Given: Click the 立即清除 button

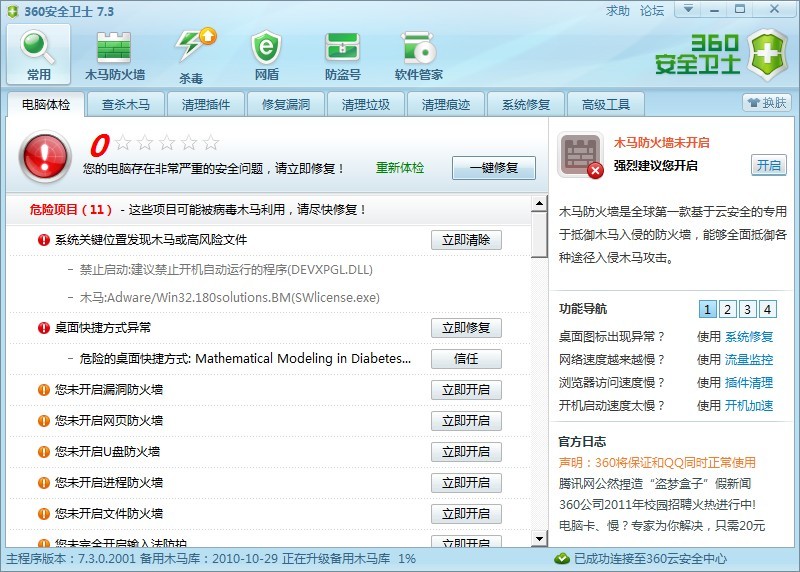Looking at the screenshot, I should [x=466, y=240].
